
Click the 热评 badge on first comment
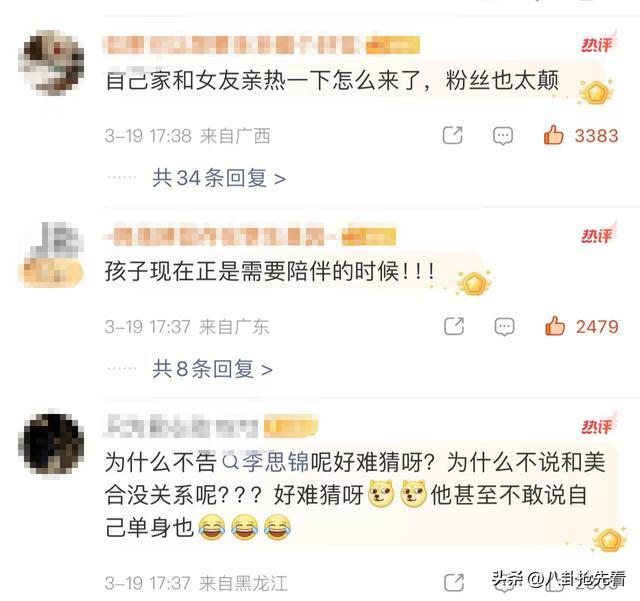598,44
